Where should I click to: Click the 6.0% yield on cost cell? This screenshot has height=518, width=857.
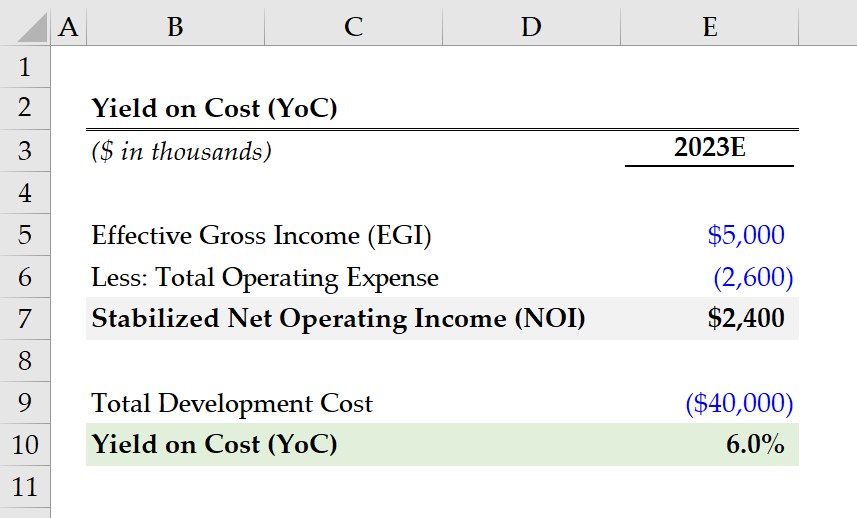[x=709, y=445]
